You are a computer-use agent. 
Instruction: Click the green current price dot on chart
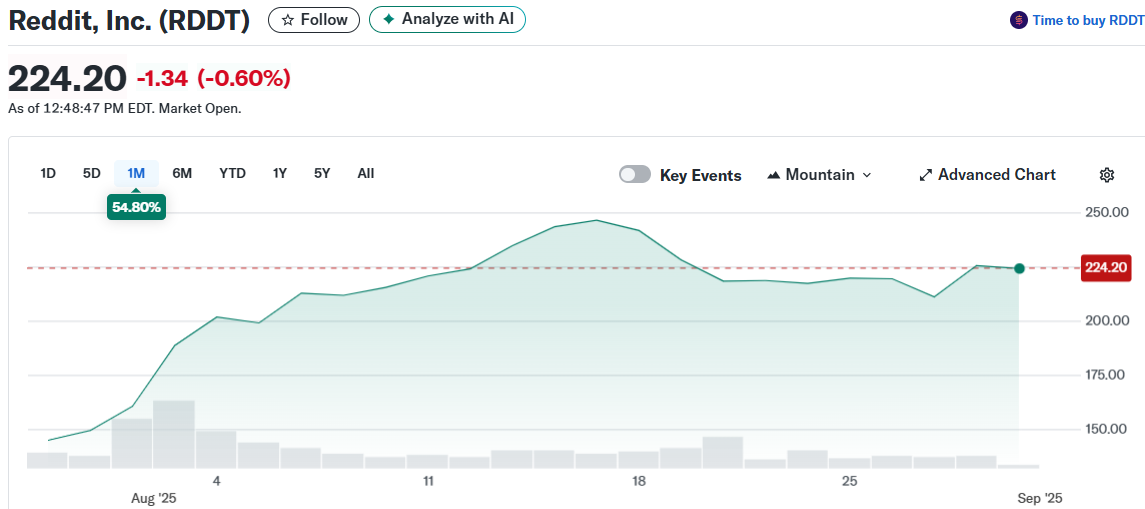(1019, 269)
